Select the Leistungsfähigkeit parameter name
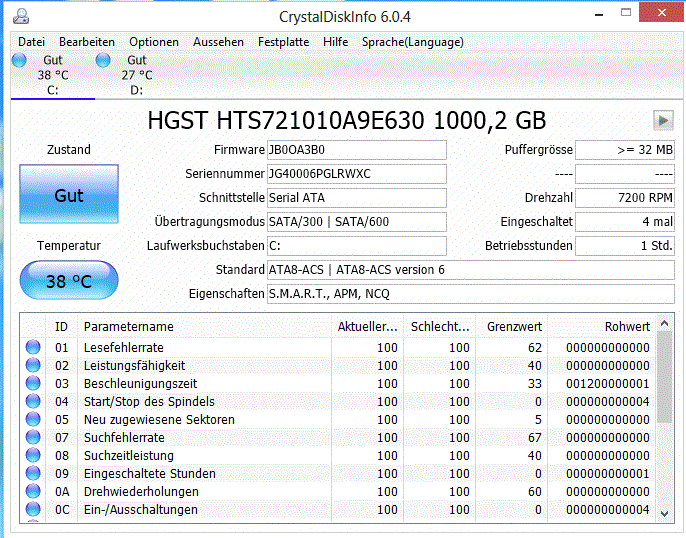 coord(134,366)
